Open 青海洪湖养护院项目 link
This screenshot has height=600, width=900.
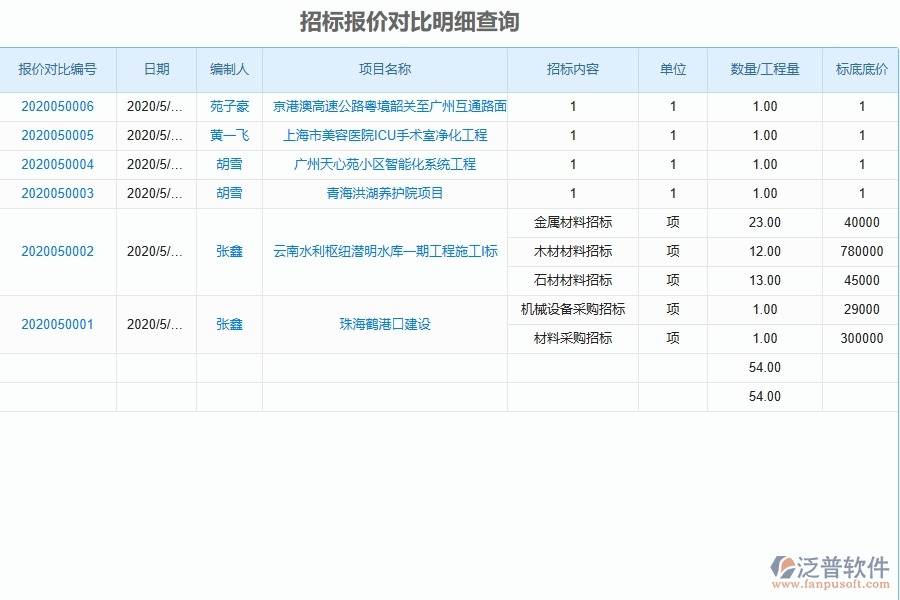[x=385, y=193]
